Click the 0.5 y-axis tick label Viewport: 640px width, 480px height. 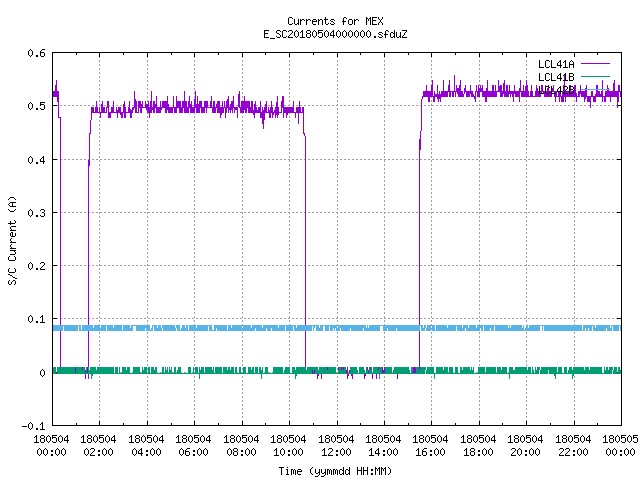tap(36, 106)
